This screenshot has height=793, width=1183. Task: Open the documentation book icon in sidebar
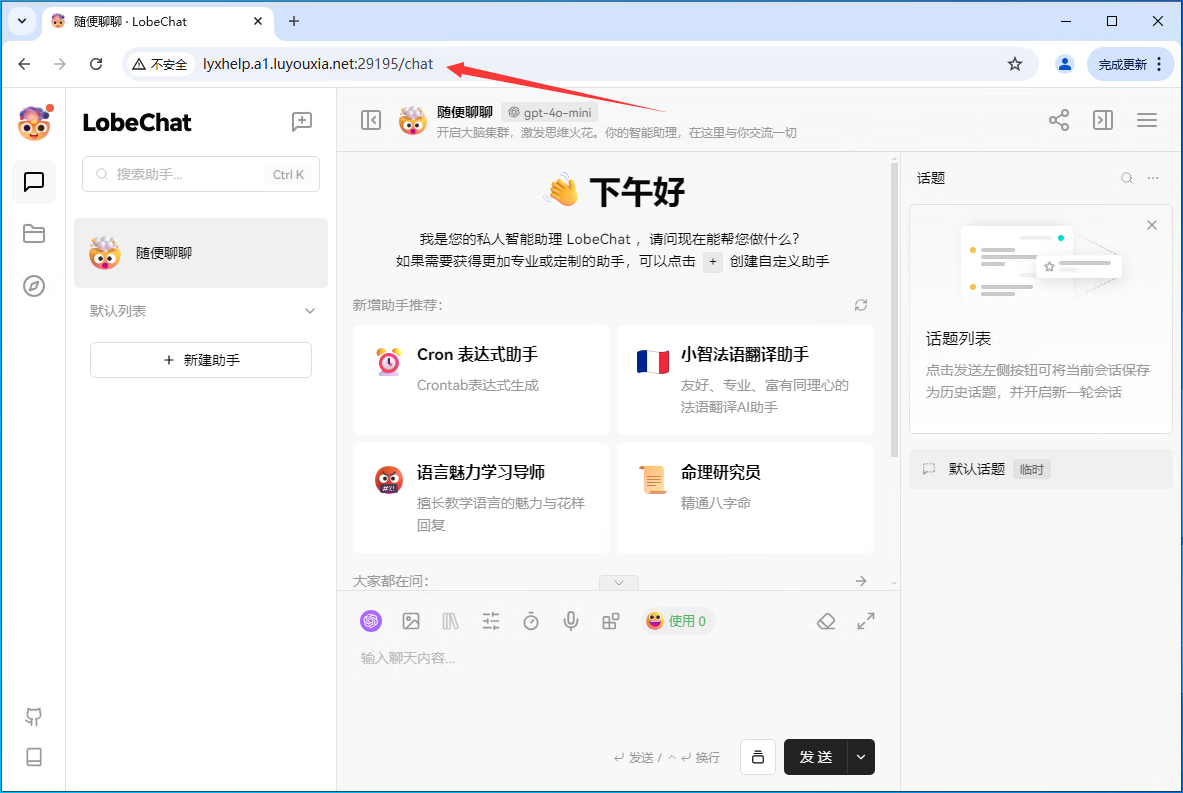34,757
